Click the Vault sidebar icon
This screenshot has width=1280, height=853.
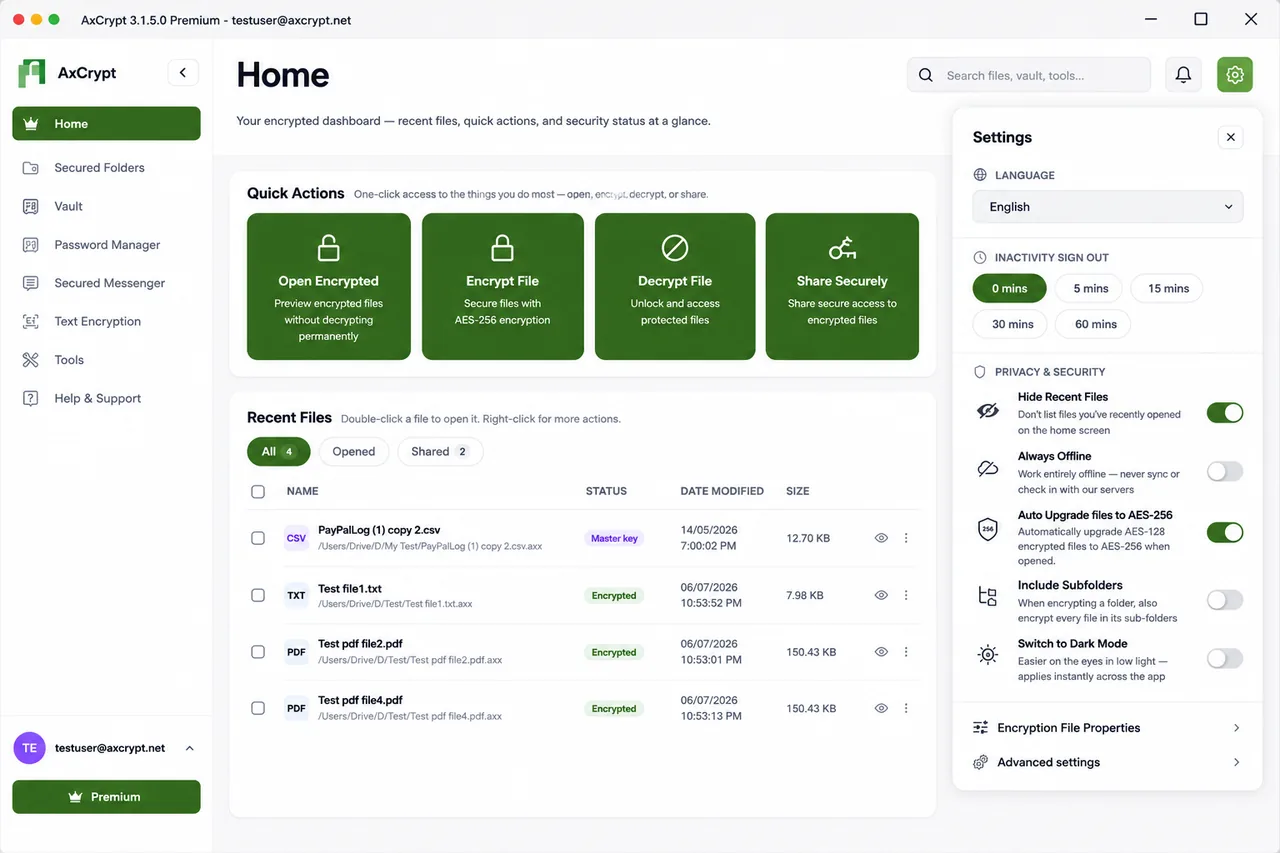tap(31, 206)
